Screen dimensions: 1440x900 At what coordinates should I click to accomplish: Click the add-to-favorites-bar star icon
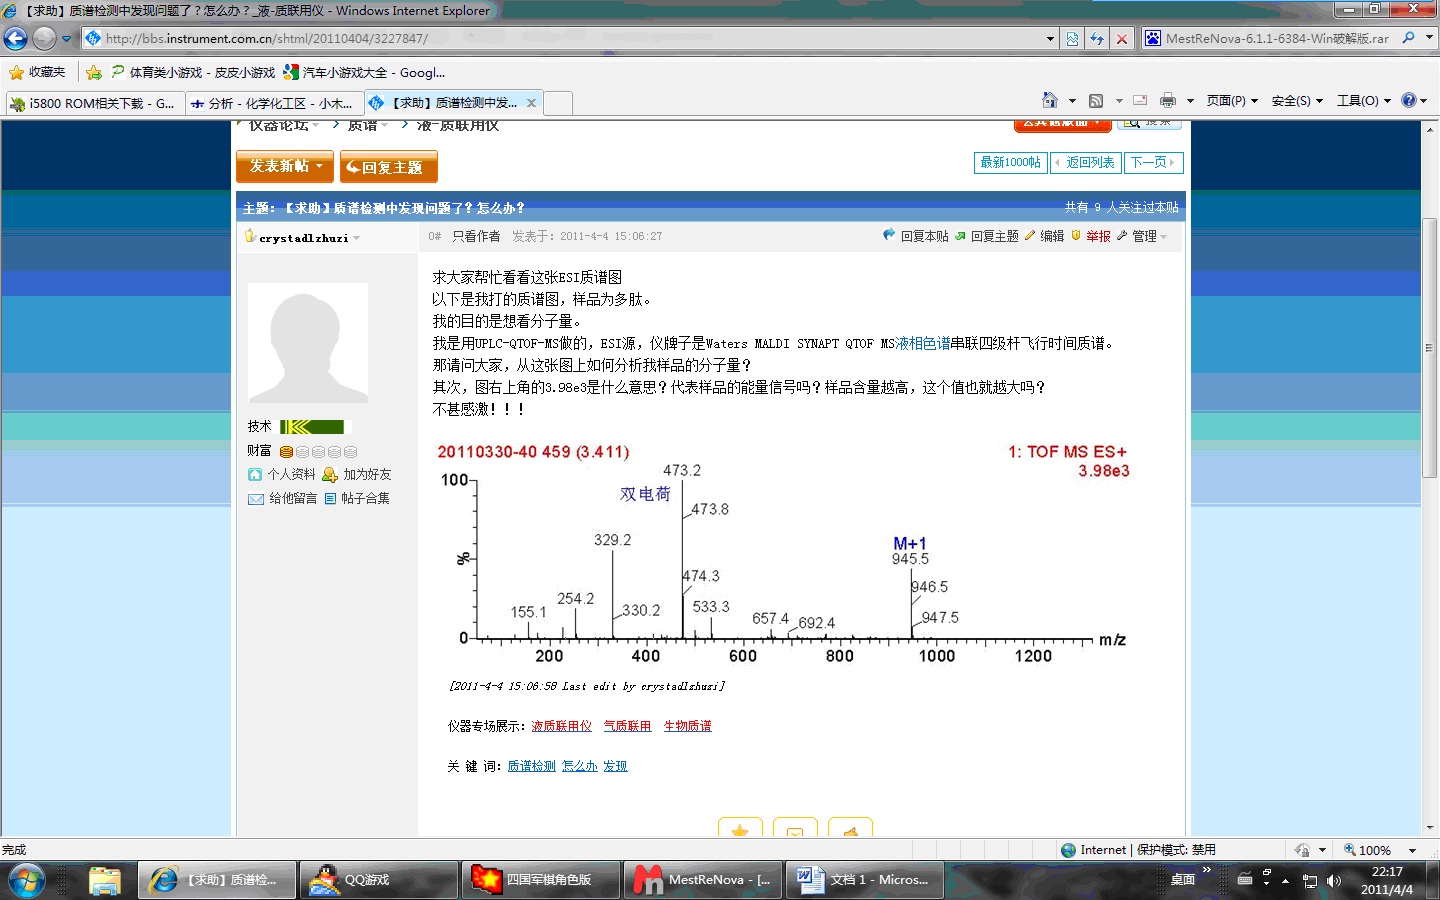(94, 72)
